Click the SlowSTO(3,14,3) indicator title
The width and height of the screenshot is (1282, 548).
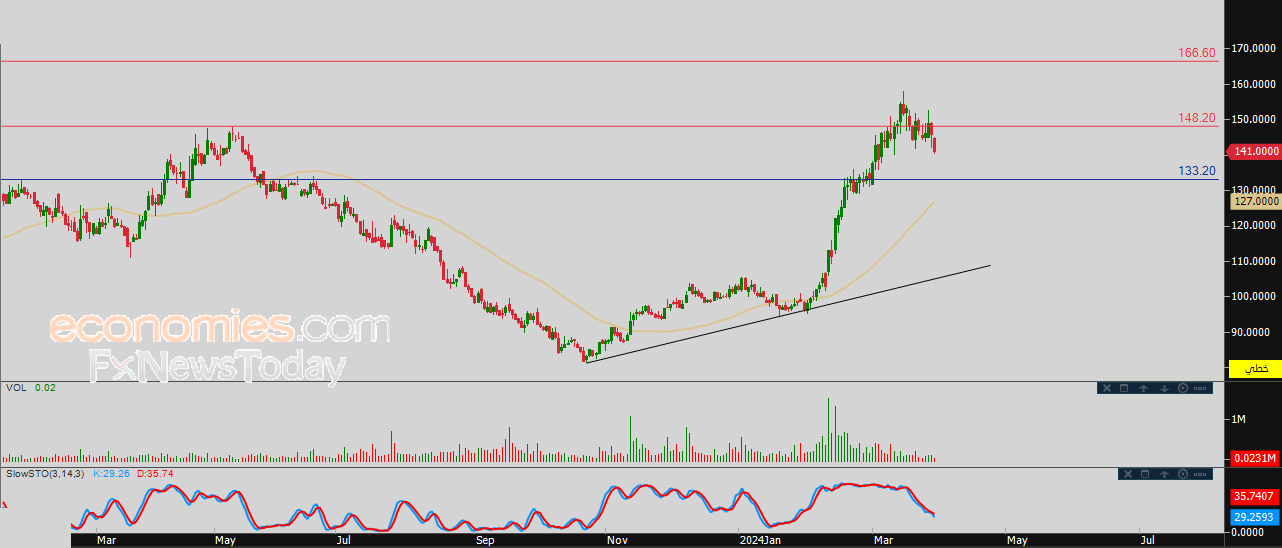pos(45,473)
